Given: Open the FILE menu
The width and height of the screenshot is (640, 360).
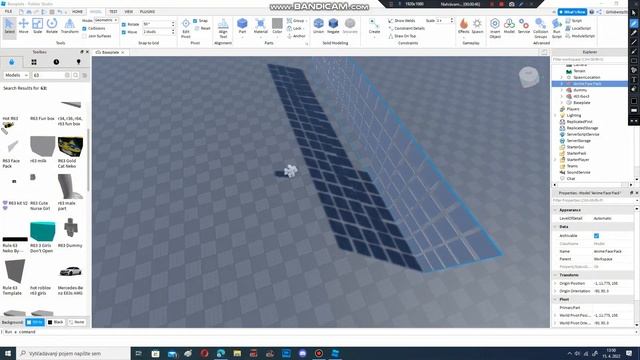Looking at the screenshot, I should tap(8, 11).
